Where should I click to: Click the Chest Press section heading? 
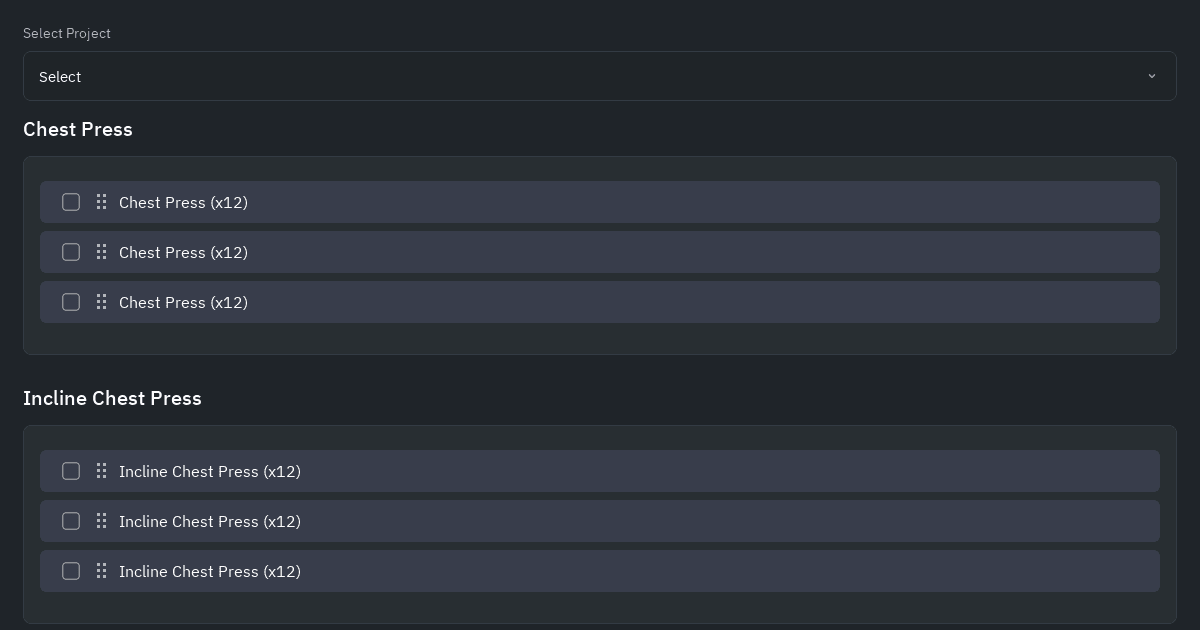(78, 129)
